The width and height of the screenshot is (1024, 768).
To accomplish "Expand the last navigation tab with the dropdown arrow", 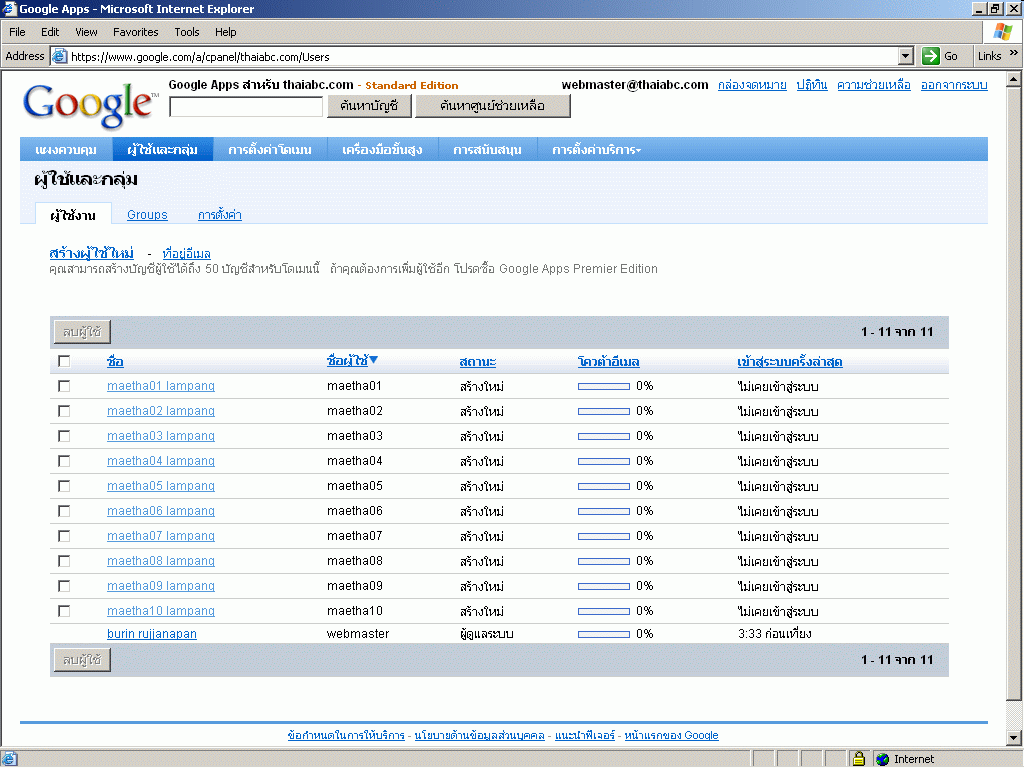I will pos(596,150).
